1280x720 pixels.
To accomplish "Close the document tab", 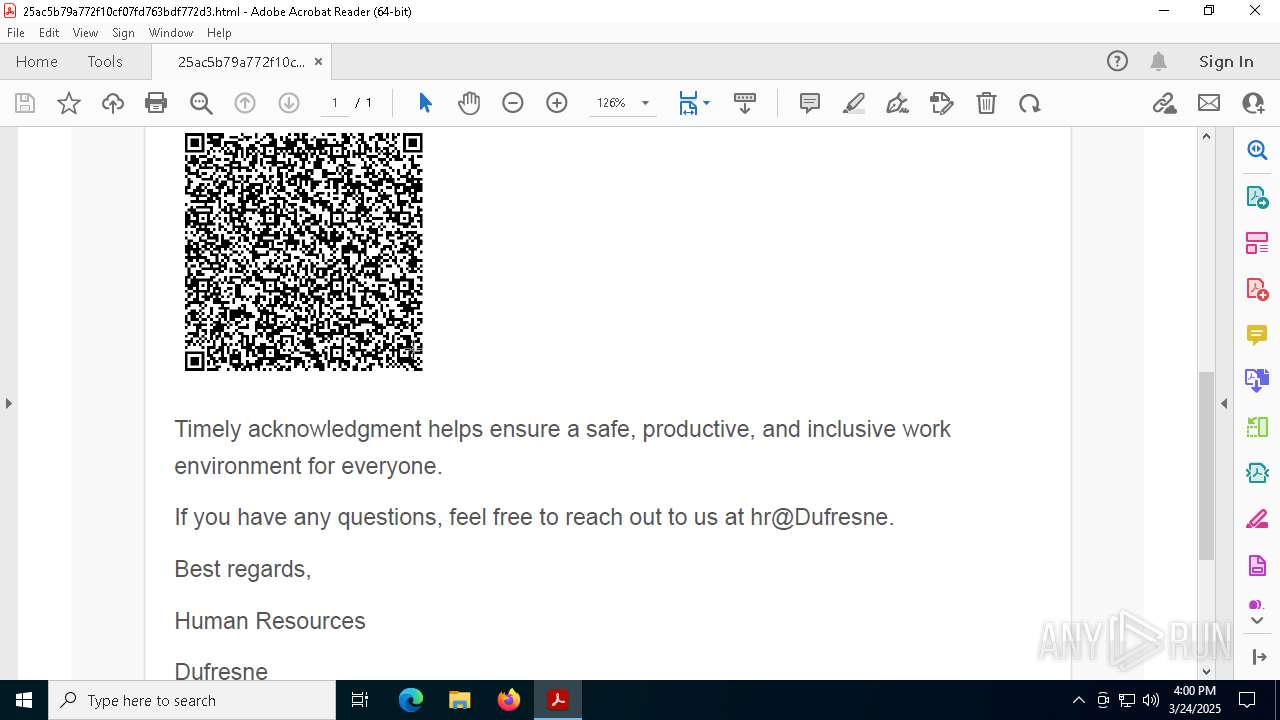I will 318,61.
